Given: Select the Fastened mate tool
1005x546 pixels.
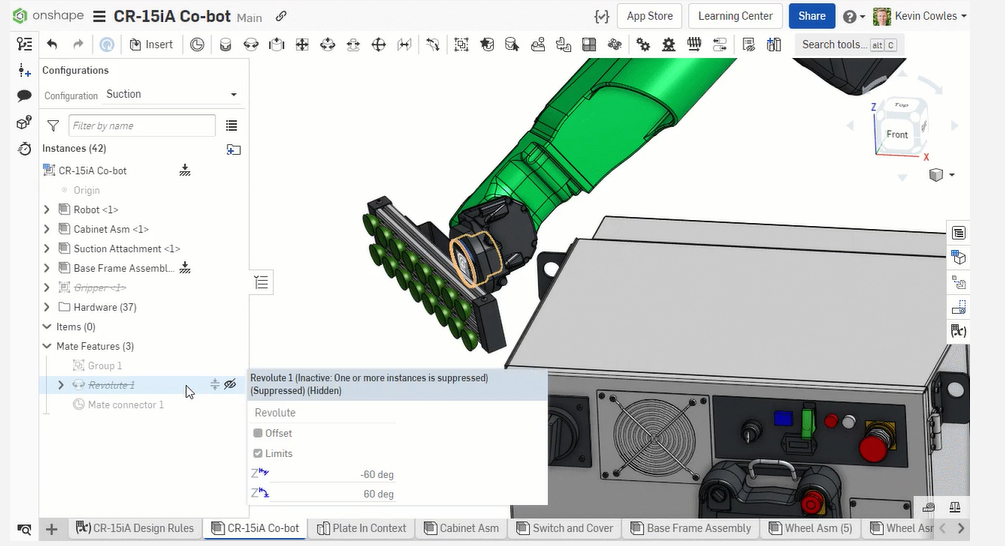Looking at the screenshot, I should pos(226,44).
